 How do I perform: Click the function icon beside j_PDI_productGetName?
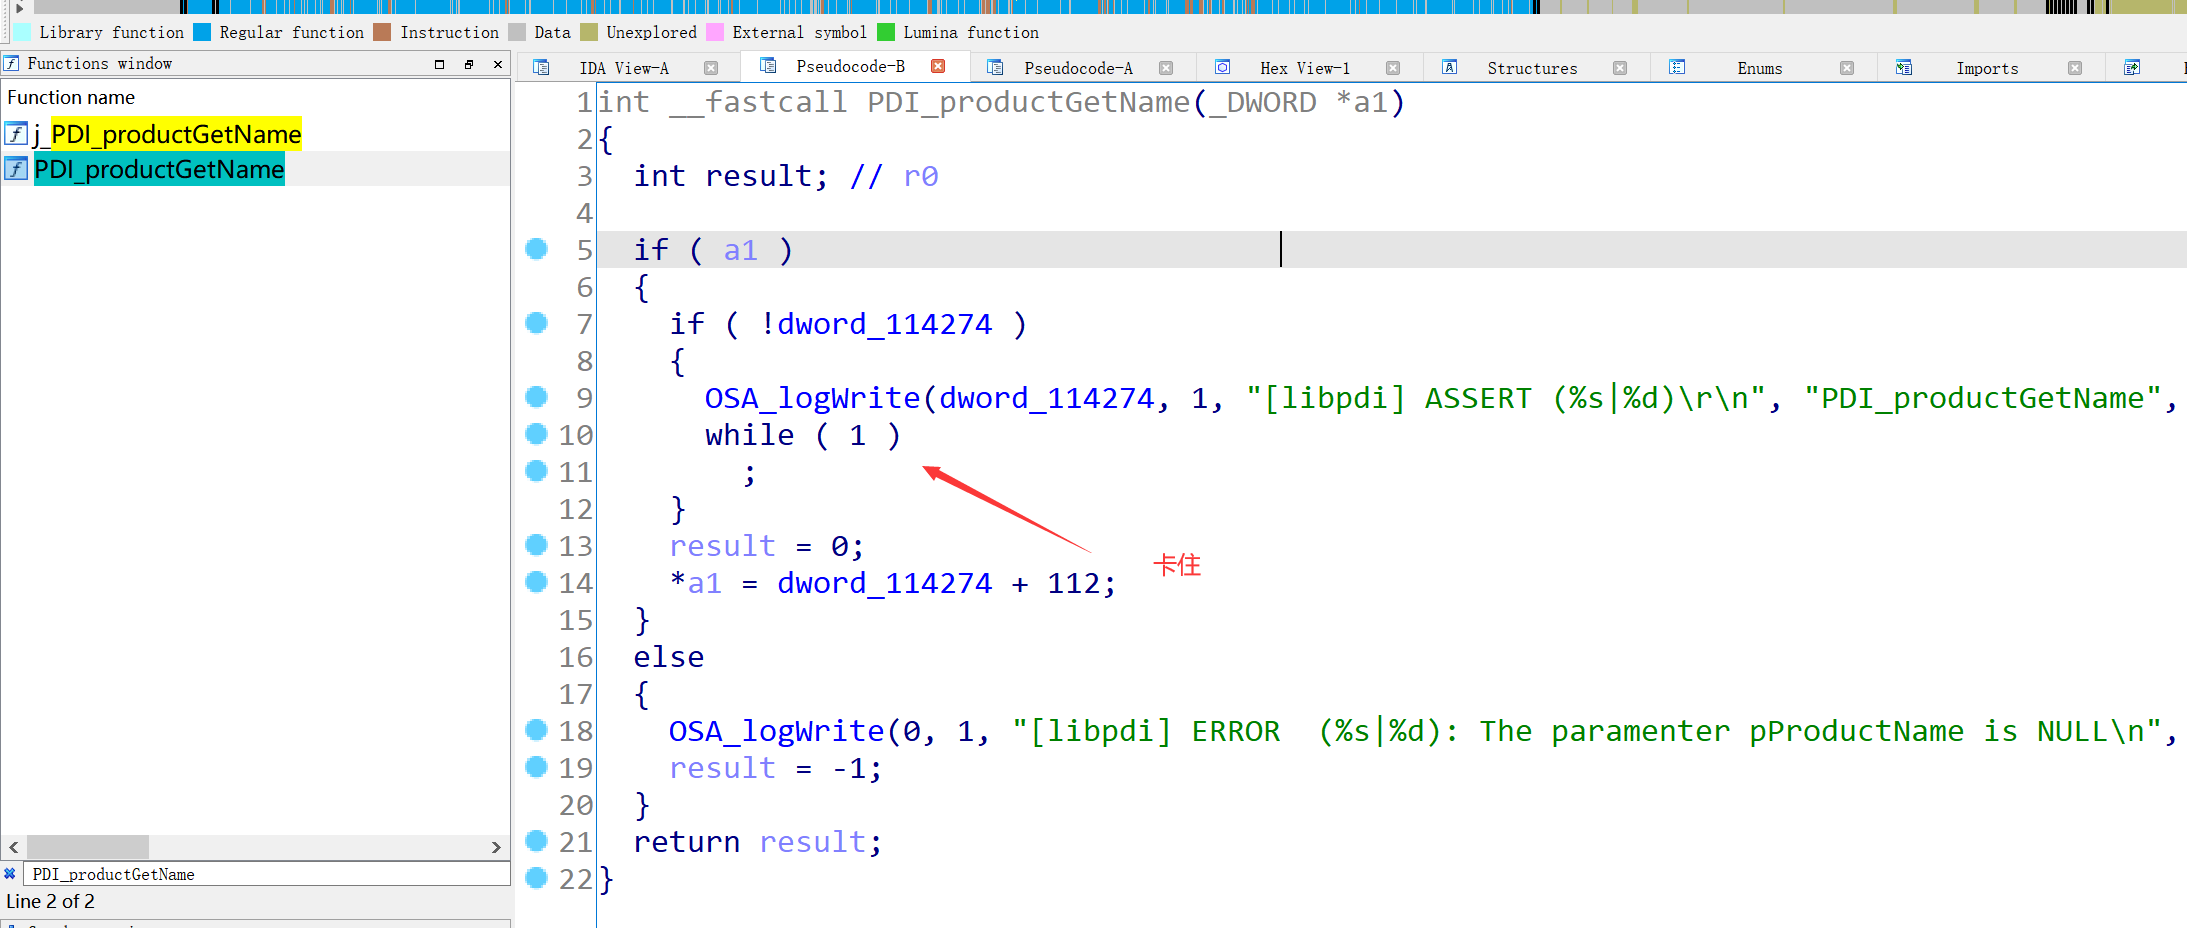pyautogui.click(x=16, y=133)
